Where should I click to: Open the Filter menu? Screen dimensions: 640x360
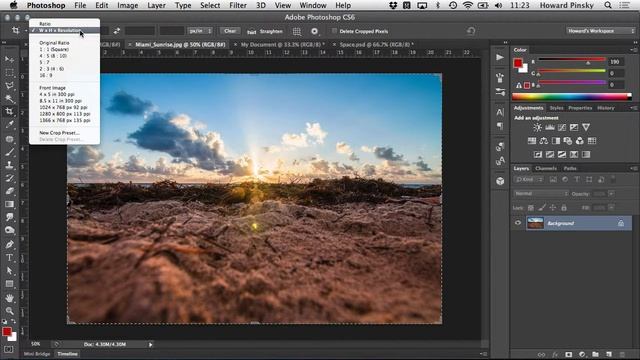pyautogui.click(x=238, y=5)
